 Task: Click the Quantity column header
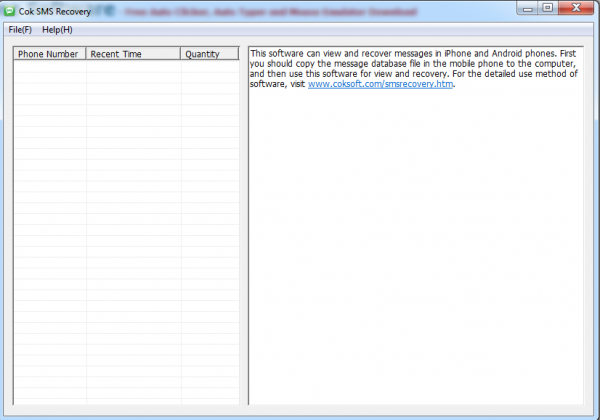(x=210, y=54)
